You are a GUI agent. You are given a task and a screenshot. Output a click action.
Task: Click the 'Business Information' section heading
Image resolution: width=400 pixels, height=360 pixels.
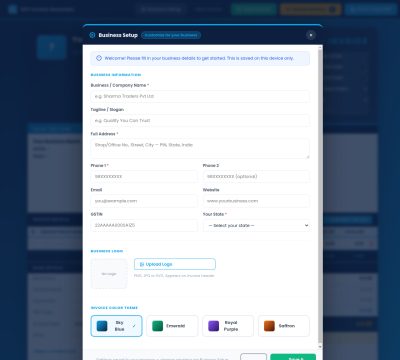click(116, 75)
